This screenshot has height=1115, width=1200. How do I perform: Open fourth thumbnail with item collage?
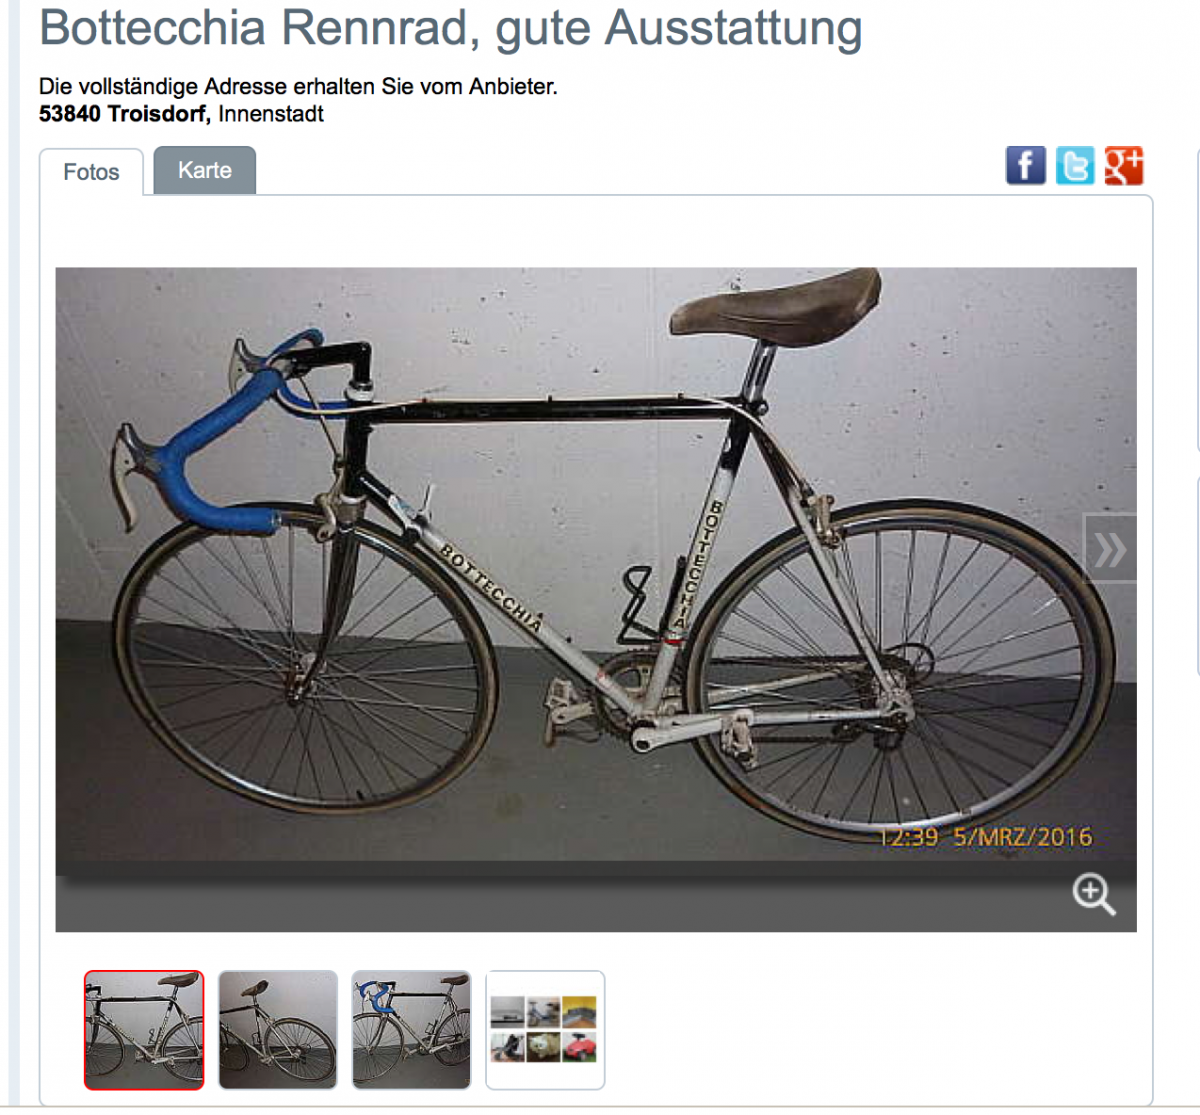(x=545, y=1030)
